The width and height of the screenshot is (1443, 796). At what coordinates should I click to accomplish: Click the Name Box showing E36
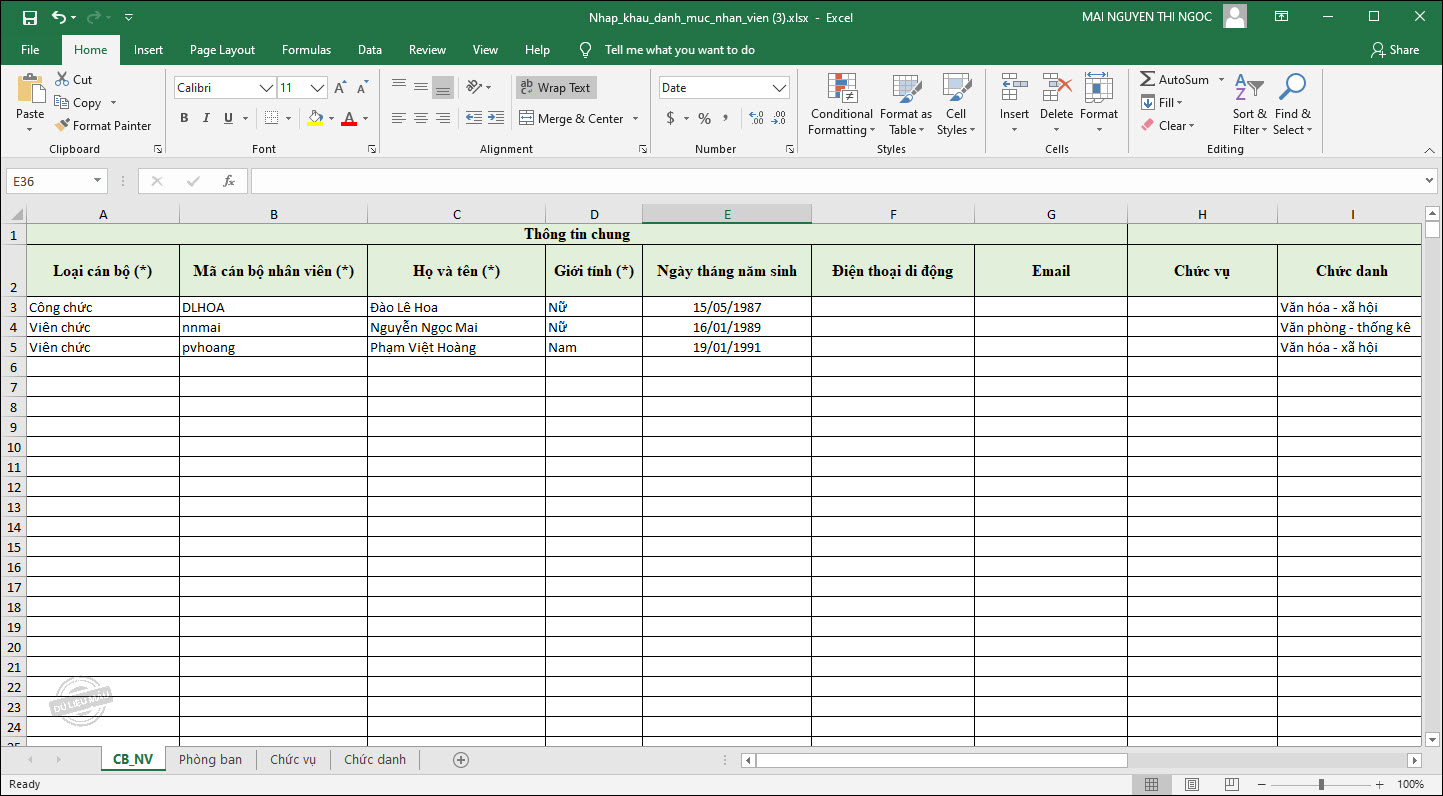pos(48,181)
